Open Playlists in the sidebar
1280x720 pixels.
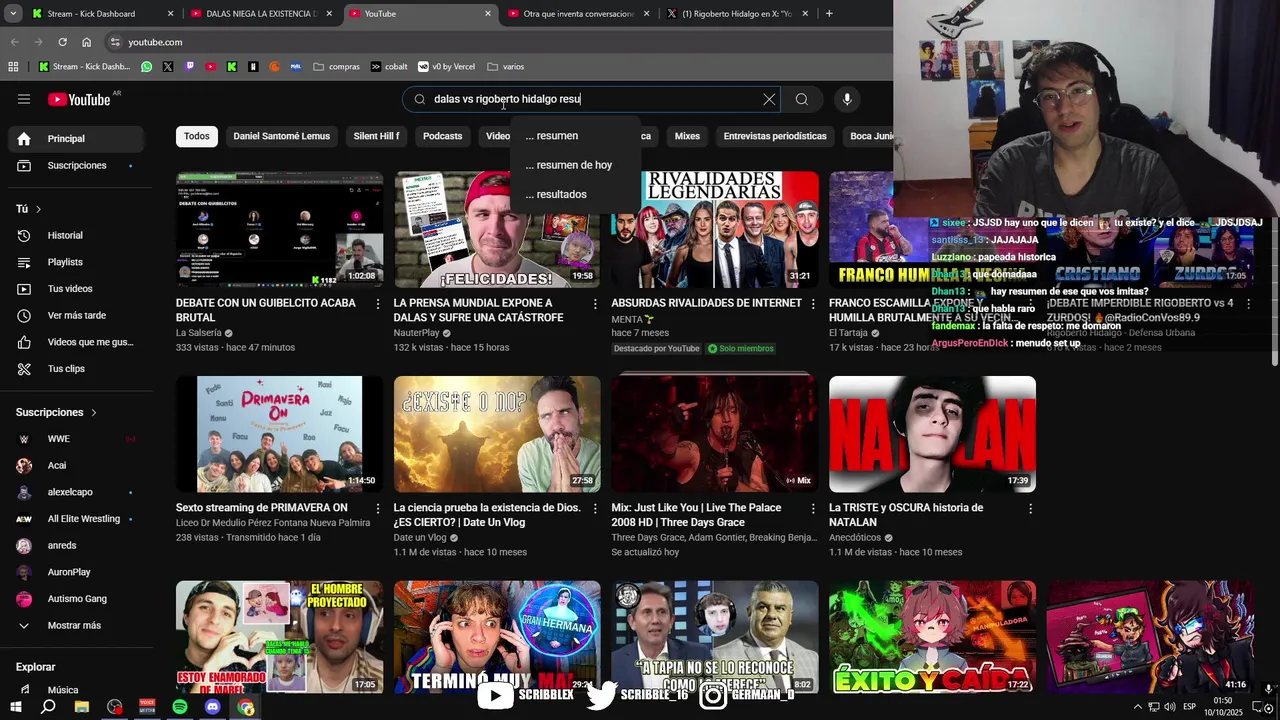[x=78, y=262]
